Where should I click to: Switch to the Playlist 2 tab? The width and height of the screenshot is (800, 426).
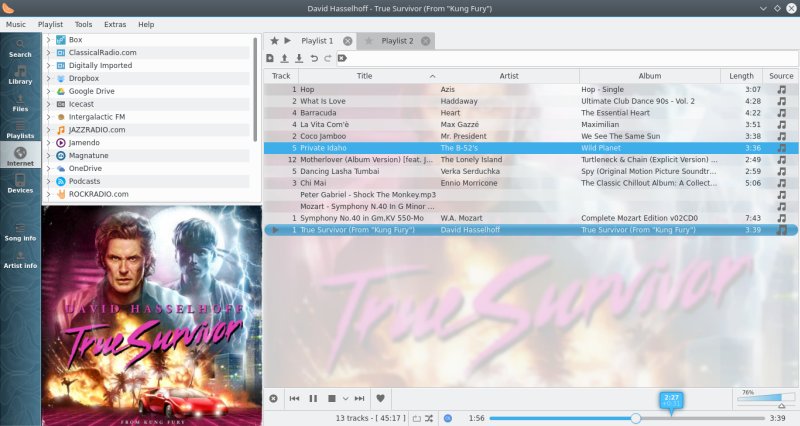click(397, 41)
